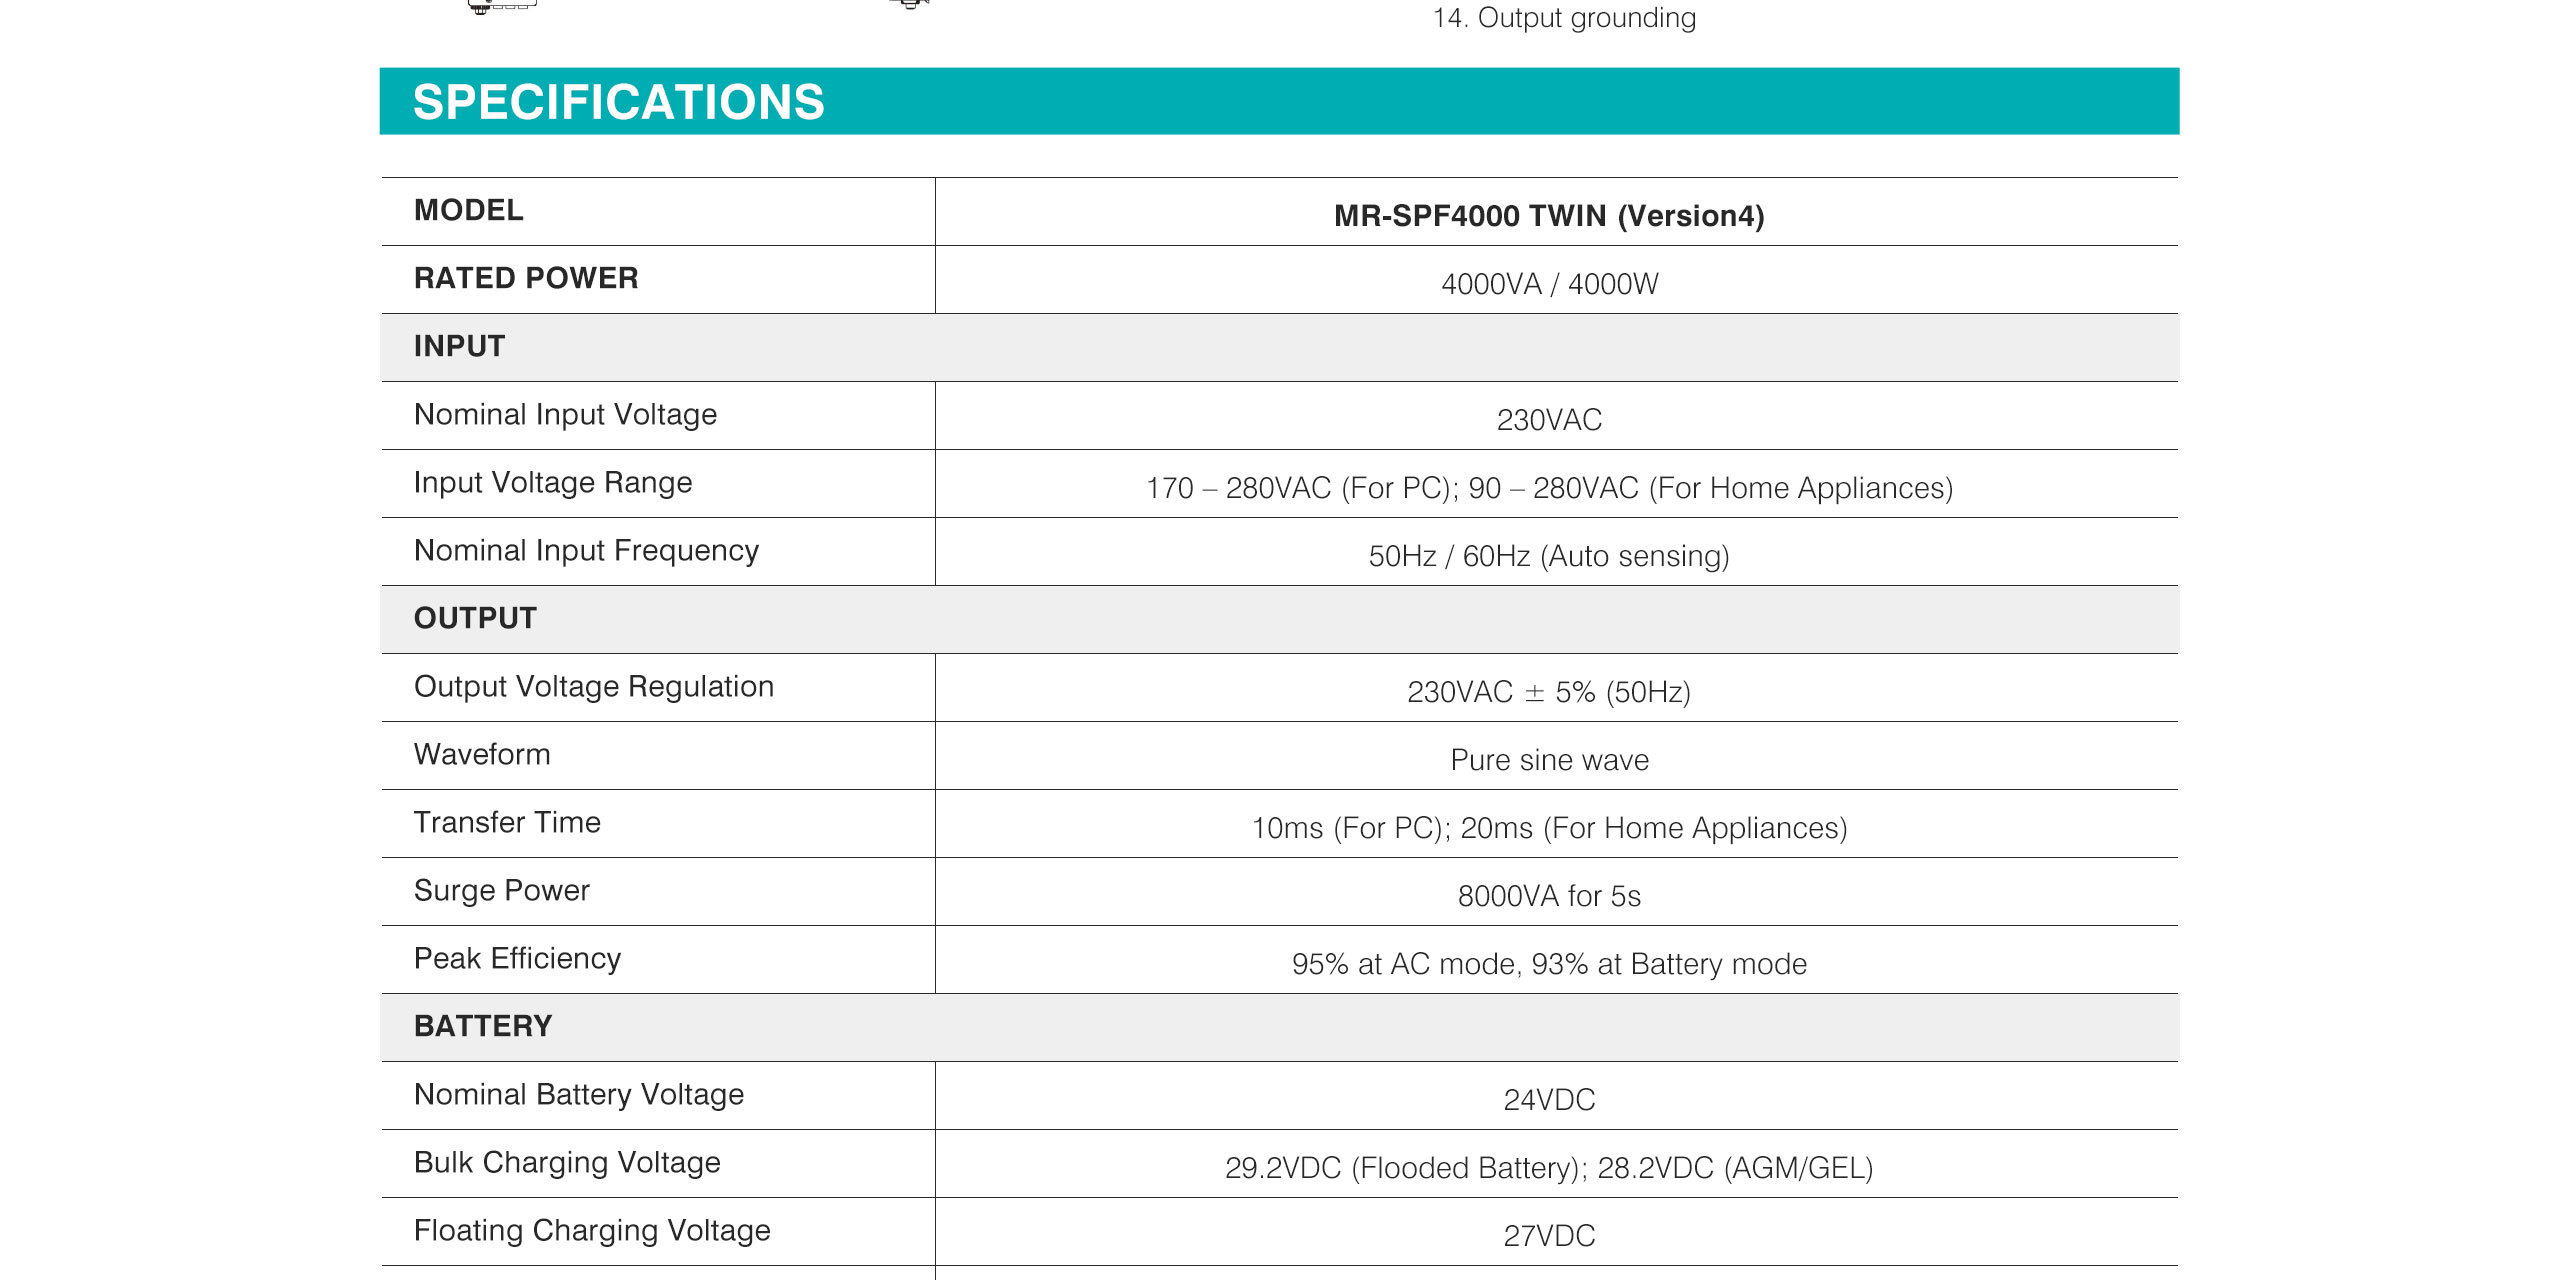The height and width of the screenshot is (1280, 2560).
Task: Click the Output grounding list item
Action: point(1564,18)
